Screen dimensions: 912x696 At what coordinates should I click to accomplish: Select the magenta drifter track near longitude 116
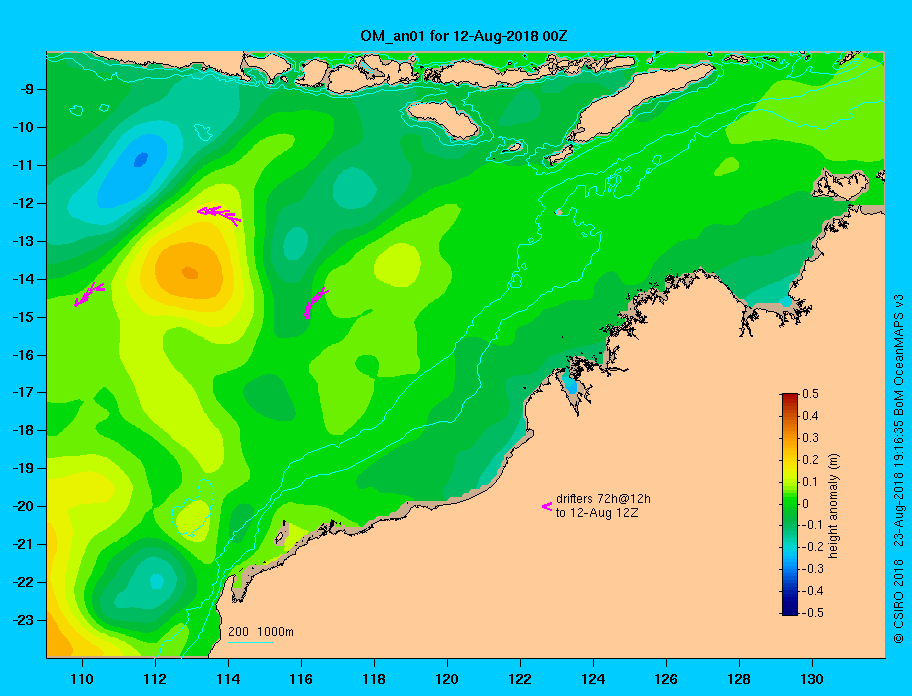pyautogui.click(x=316, y=302)
